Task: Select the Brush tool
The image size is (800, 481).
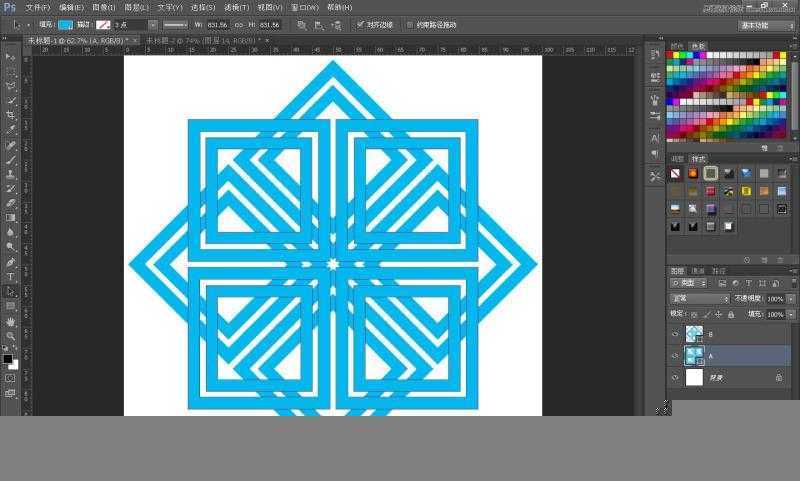Action: 10,160
